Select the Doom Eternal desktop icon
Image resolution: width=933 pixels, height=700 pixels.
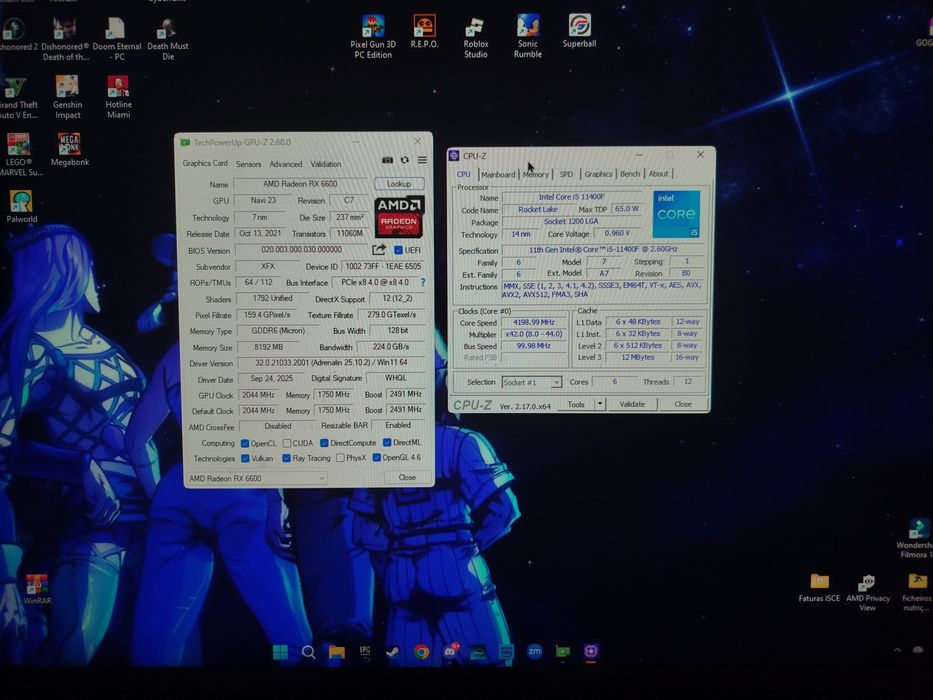pyautogui.click(x=117, y=39)
